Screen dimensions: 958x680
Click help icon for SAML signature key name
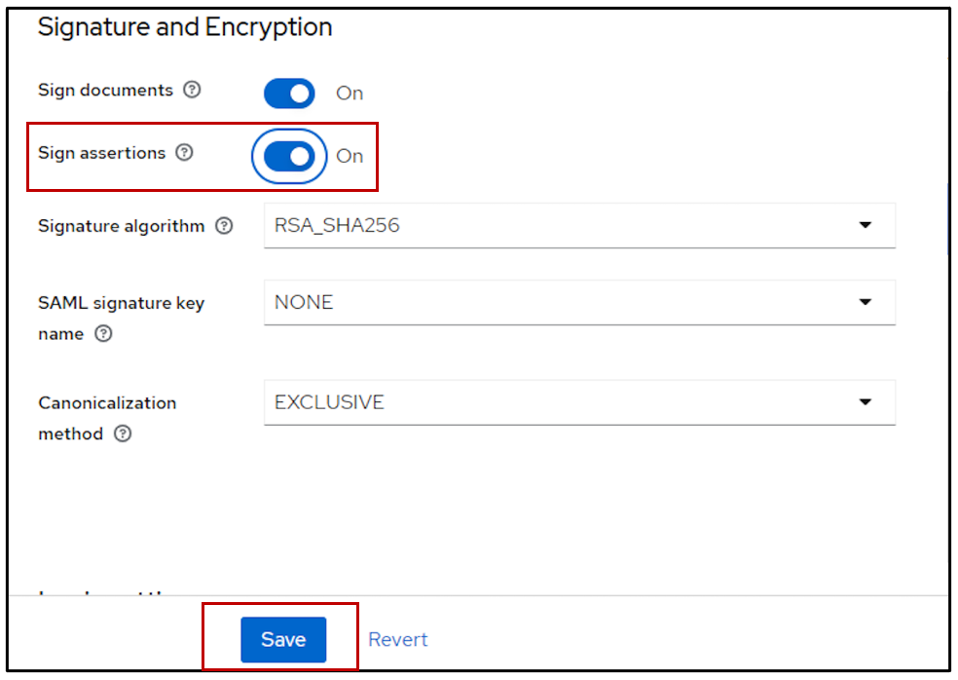[103, 334]
